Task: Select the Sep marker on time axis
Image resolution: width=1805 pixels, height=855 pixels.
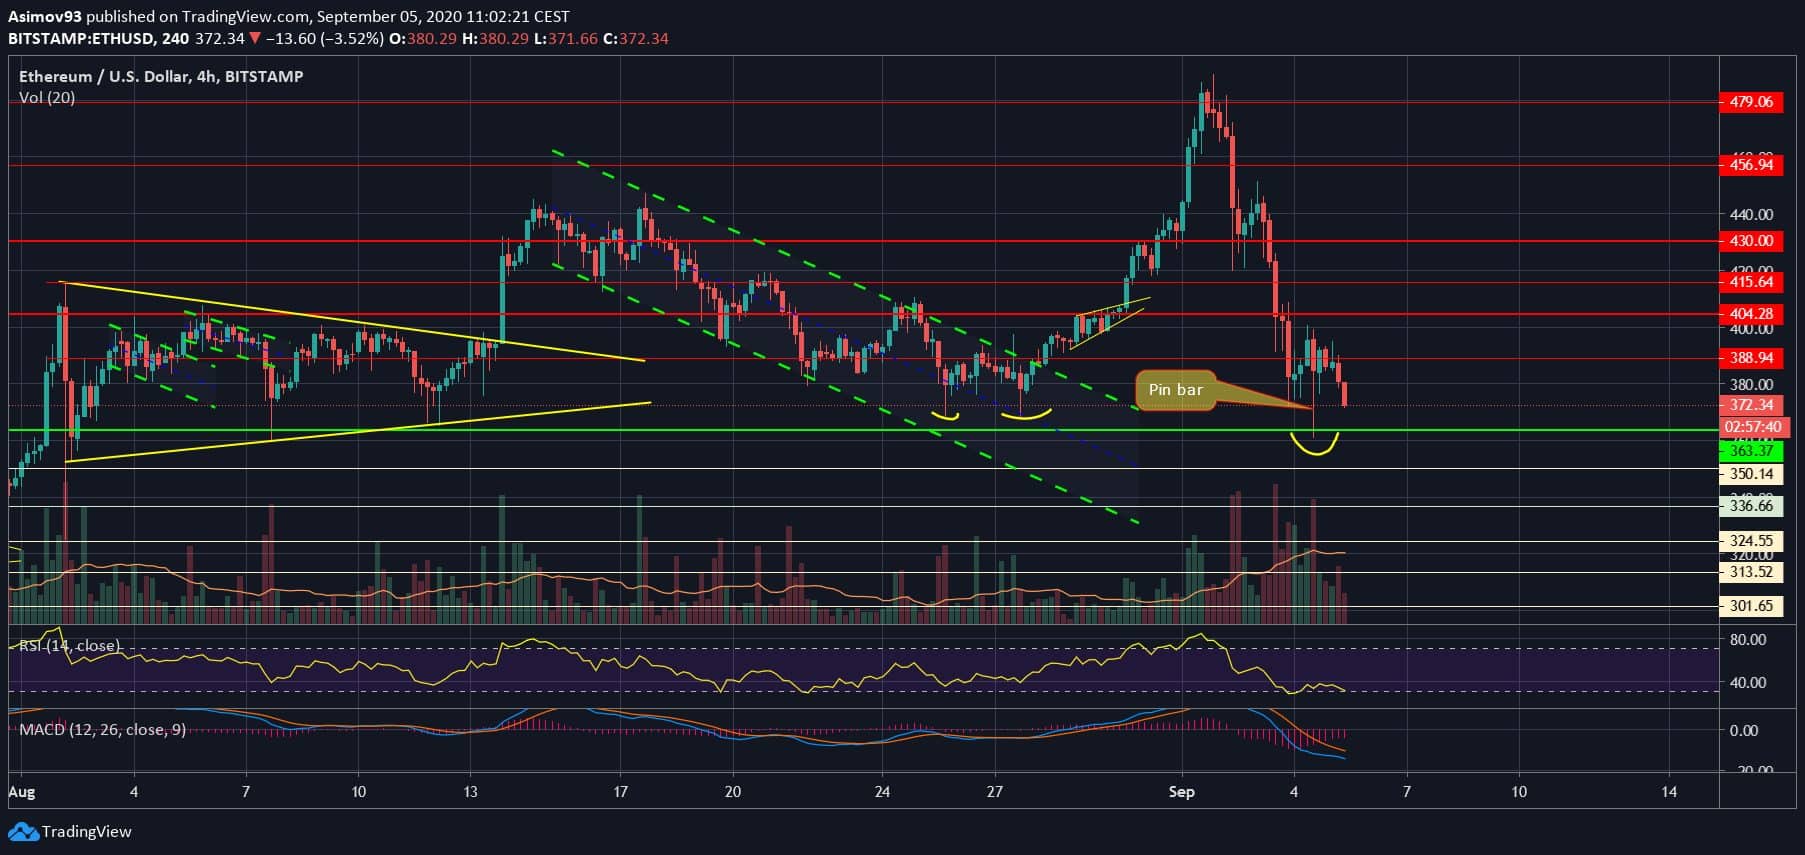Action: tap(1182, 792)
